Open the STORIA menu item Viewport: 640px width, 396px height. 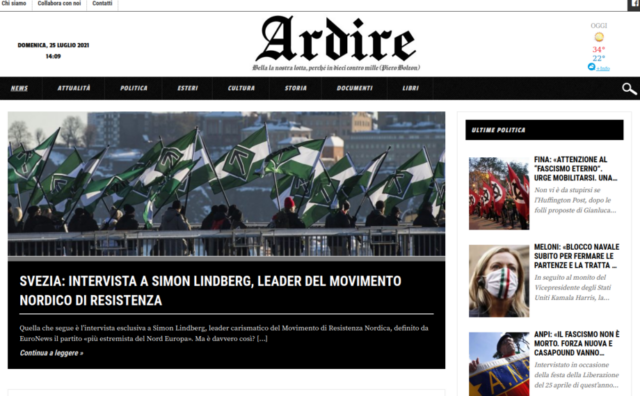[296, 88]
